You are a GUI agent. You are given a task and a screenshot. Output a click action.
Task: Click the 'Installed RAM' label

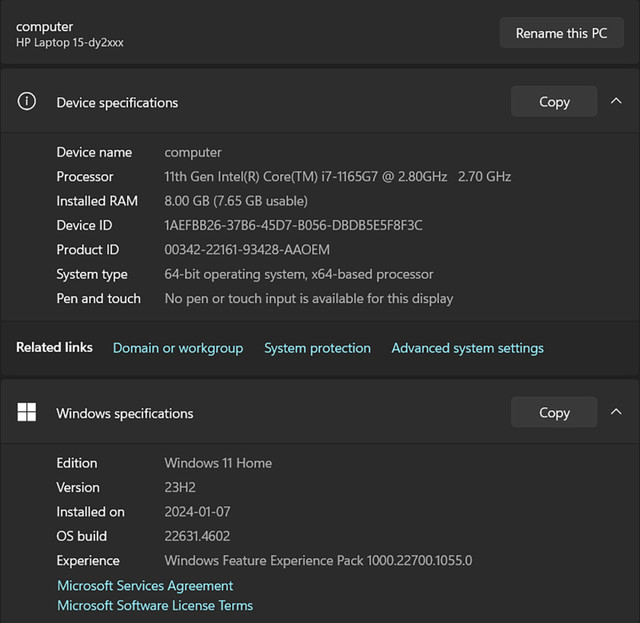click(97, 201)
